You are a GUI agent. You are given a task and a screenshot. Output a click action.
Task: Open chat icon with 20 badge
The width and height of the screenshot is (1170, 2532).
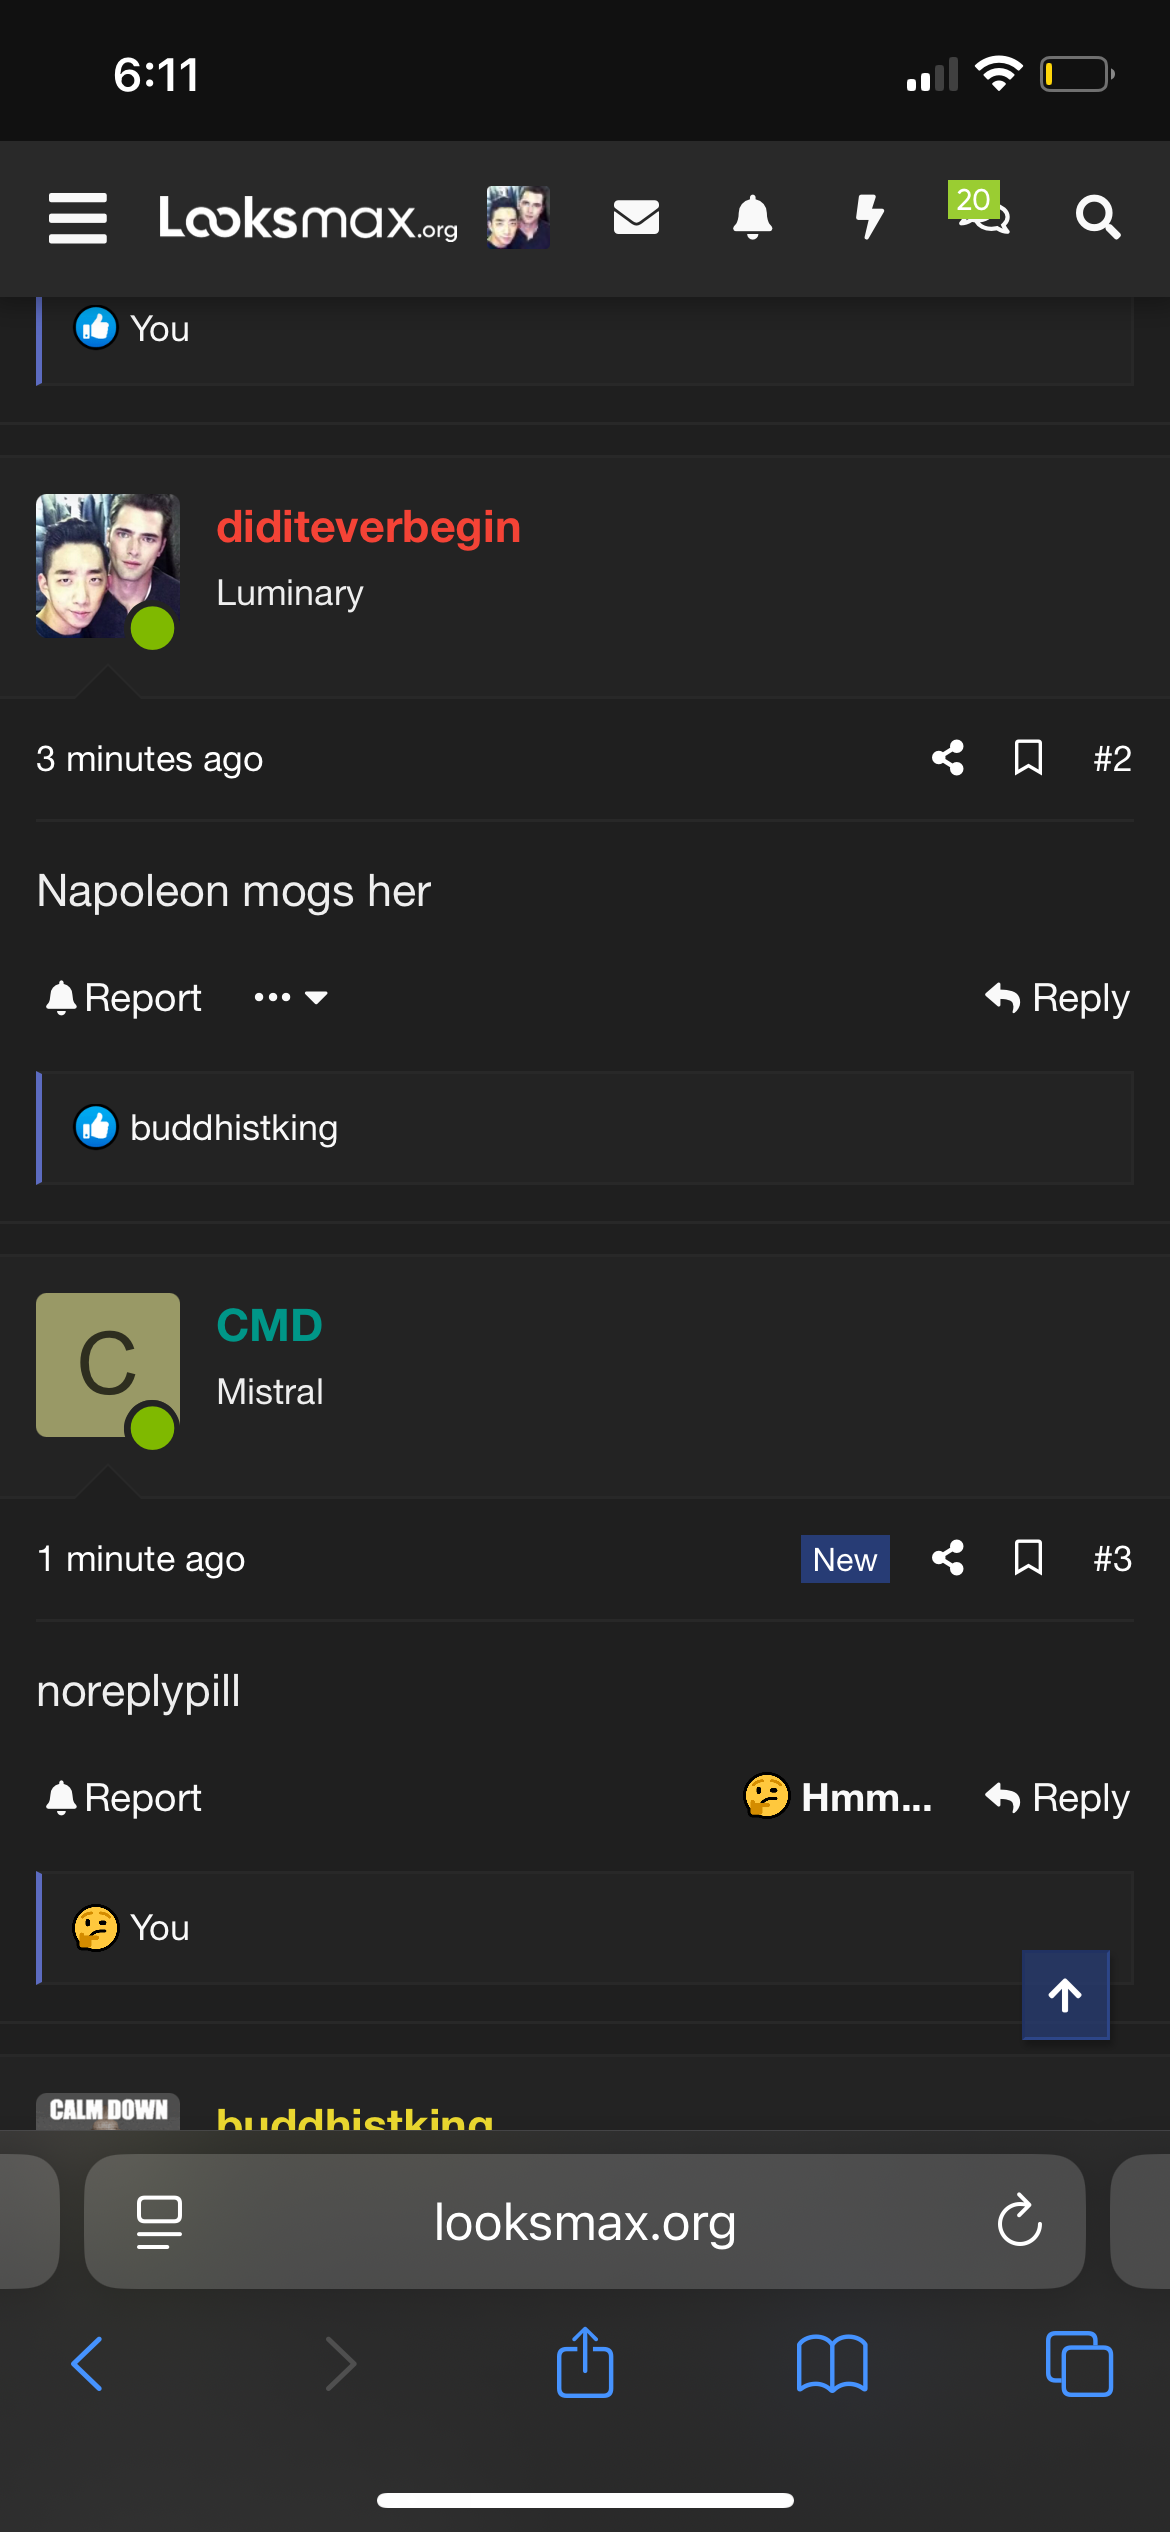click(981, 210)
